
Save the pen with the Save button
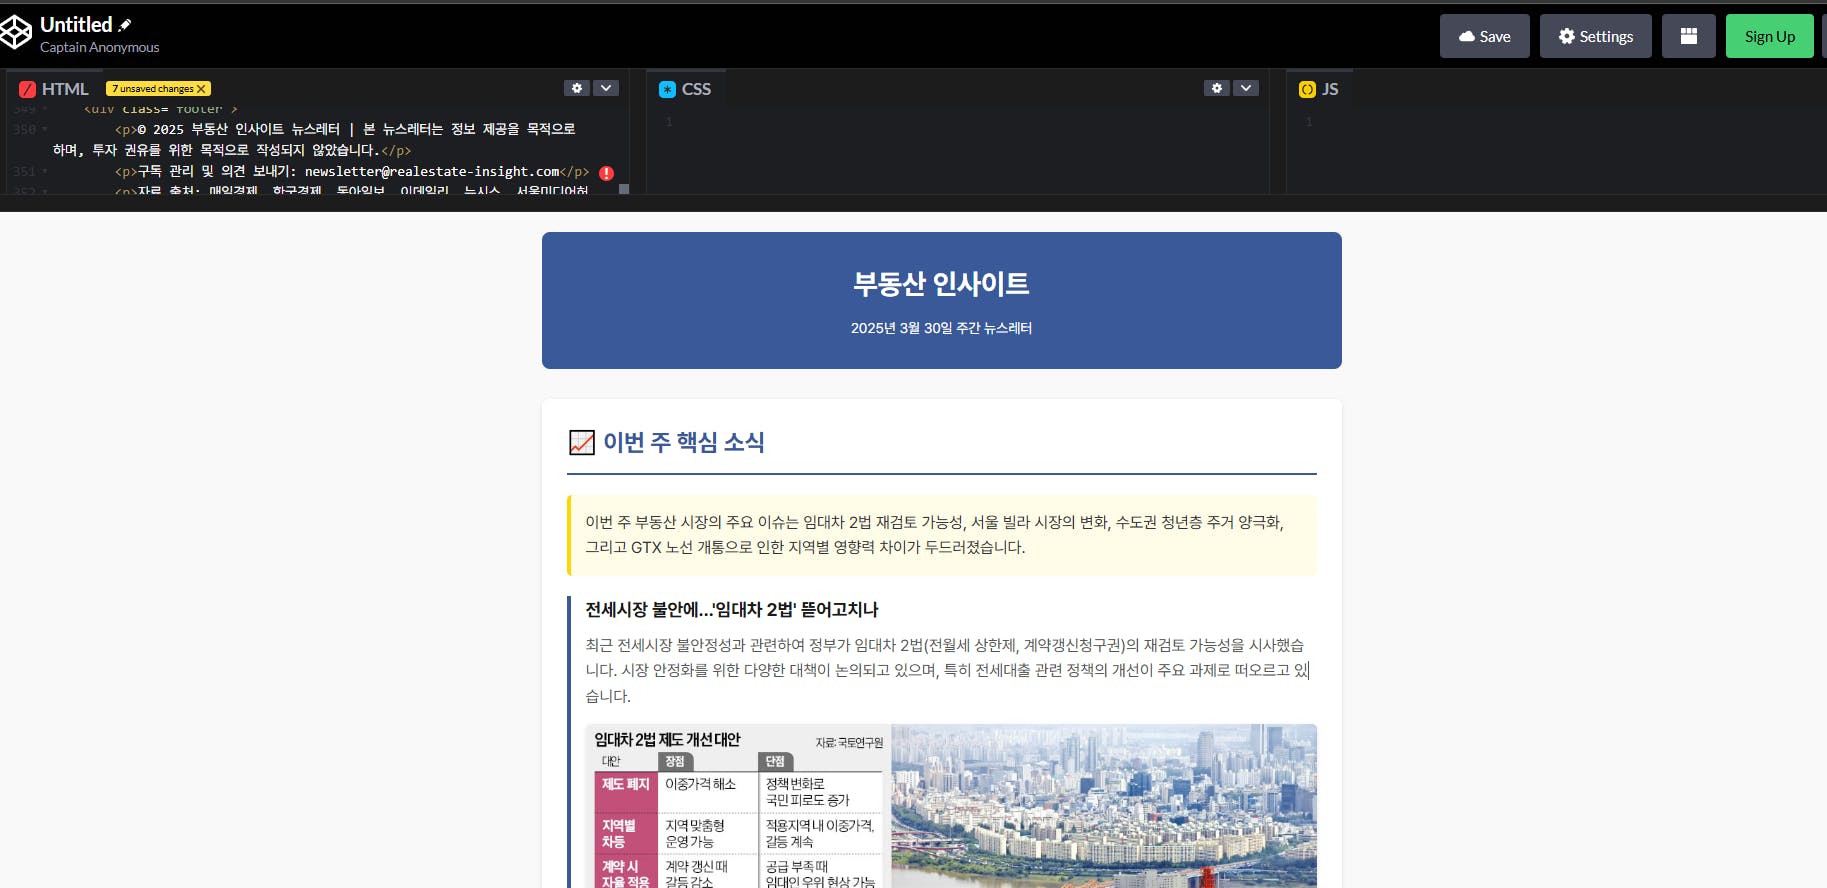pyautogui.click(x=1484, y=36)
